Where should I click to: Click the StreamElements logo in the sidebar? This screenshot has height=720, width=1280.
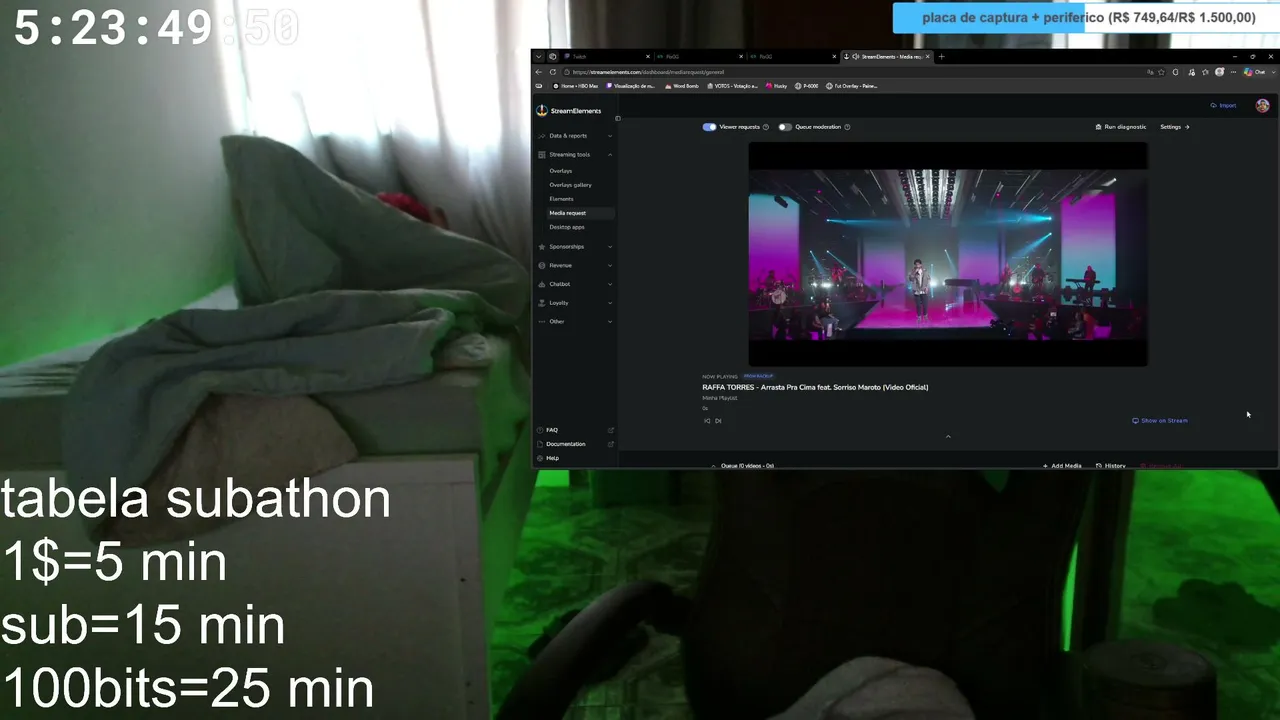tap(569, 111)
